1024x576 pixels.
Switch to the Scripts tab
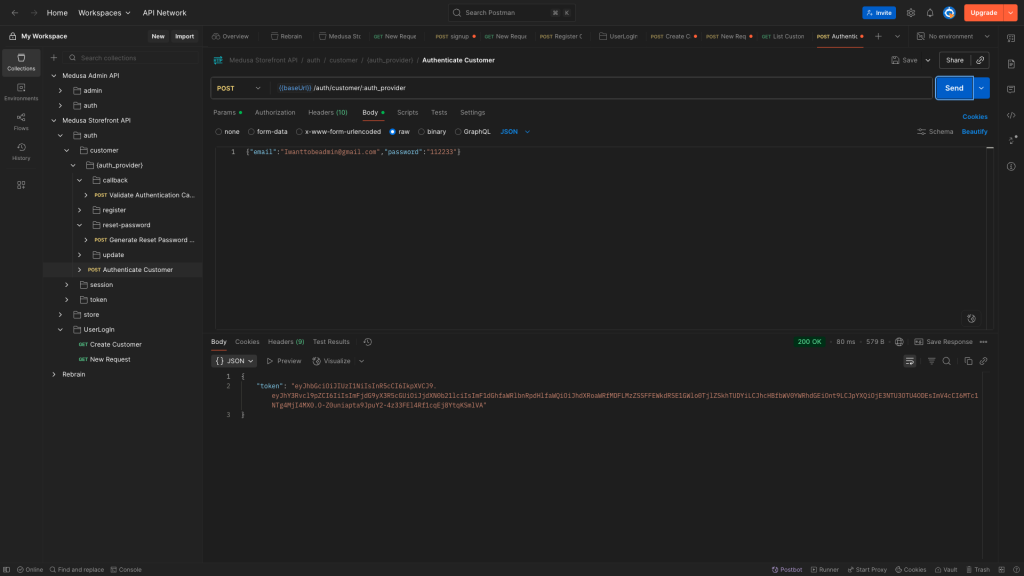coord(408,112)
